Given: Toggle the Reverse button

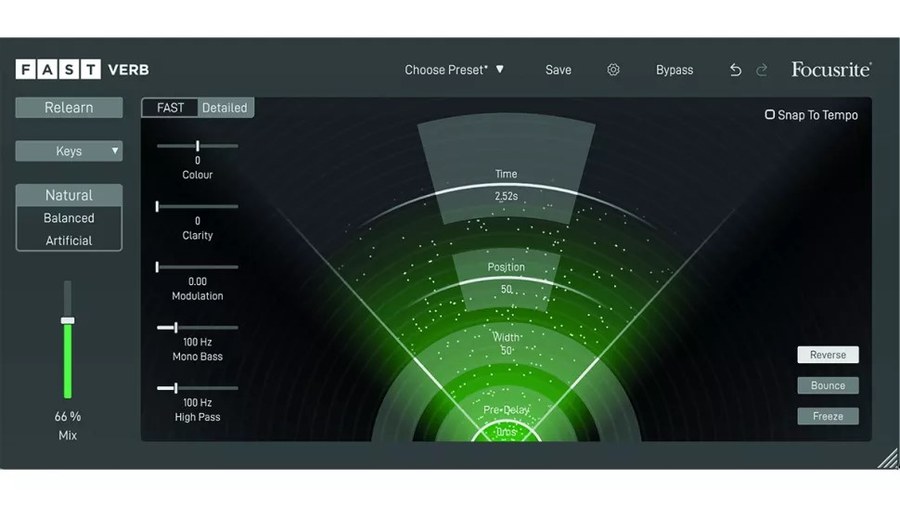Looking at the screenshot, I should click(x=828, y=355).
